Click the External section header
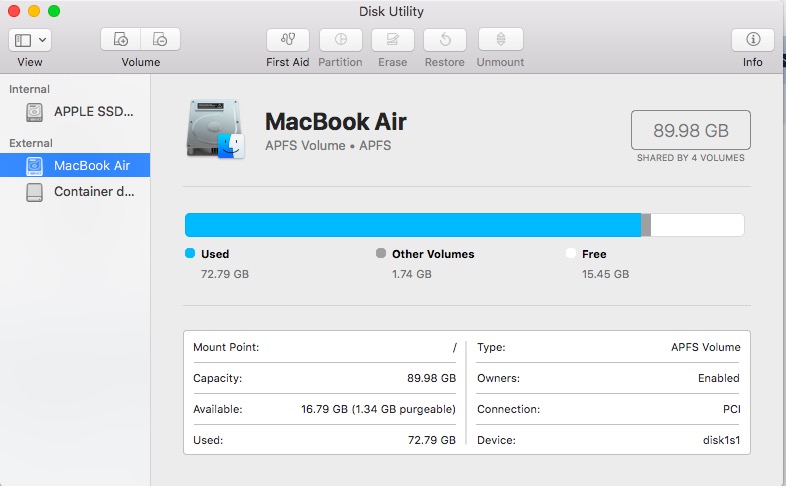This screenshot has width=786, height=486. (31, 143)
